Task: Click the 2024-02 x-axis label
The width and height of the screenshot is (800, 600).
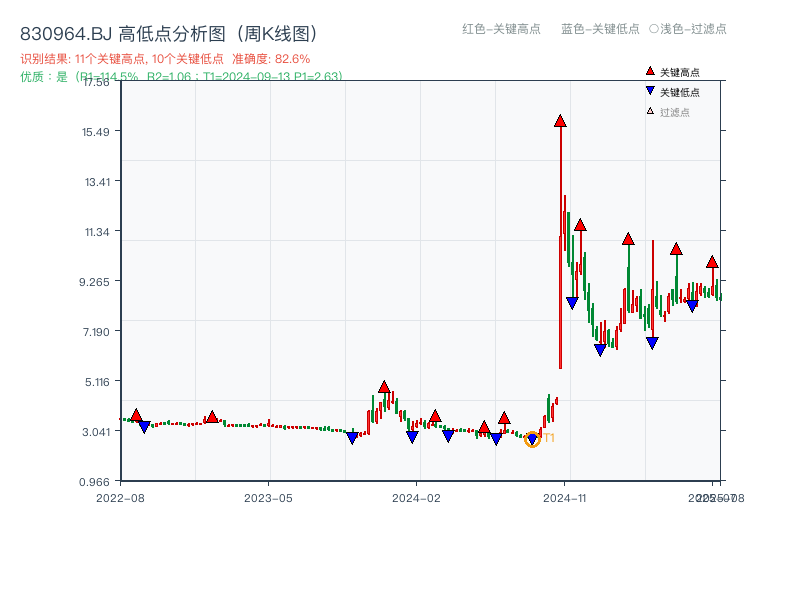Action: pyautogui.click(x=416, y=498)
